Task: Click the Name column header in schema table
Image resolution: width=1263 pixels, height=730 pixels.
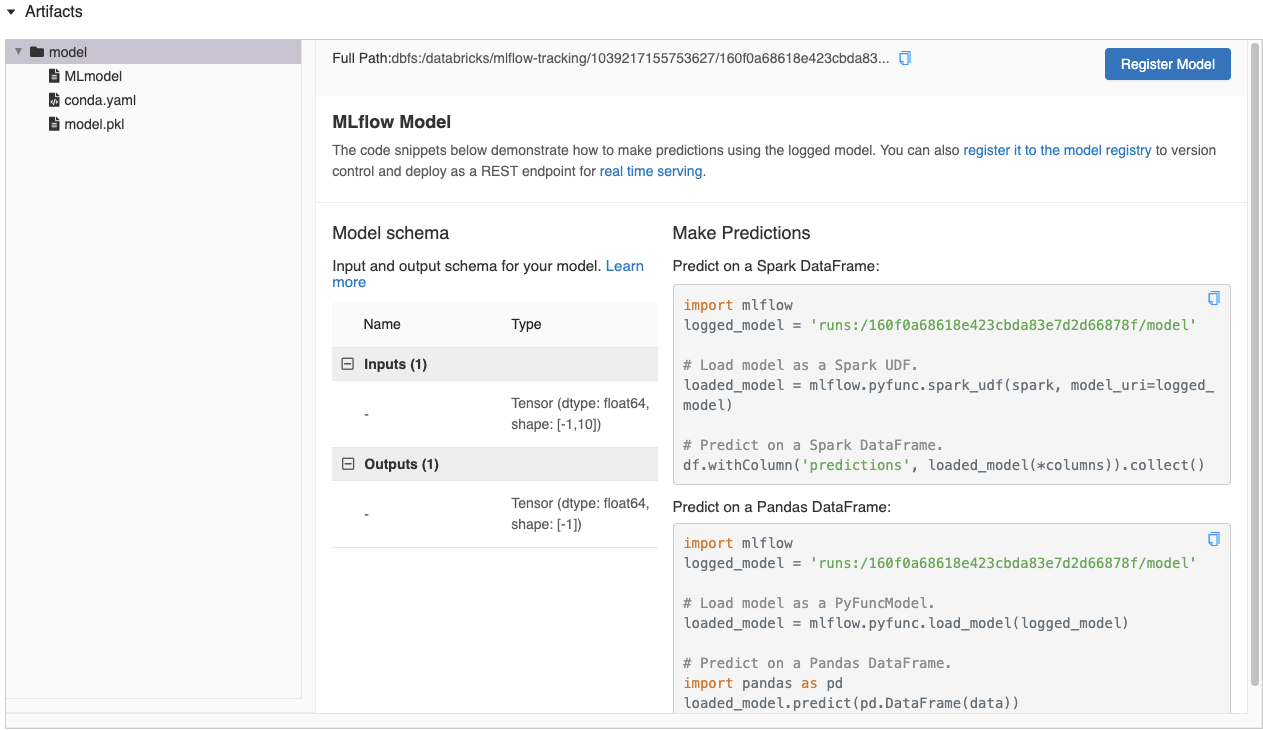Action: point(382,324)
